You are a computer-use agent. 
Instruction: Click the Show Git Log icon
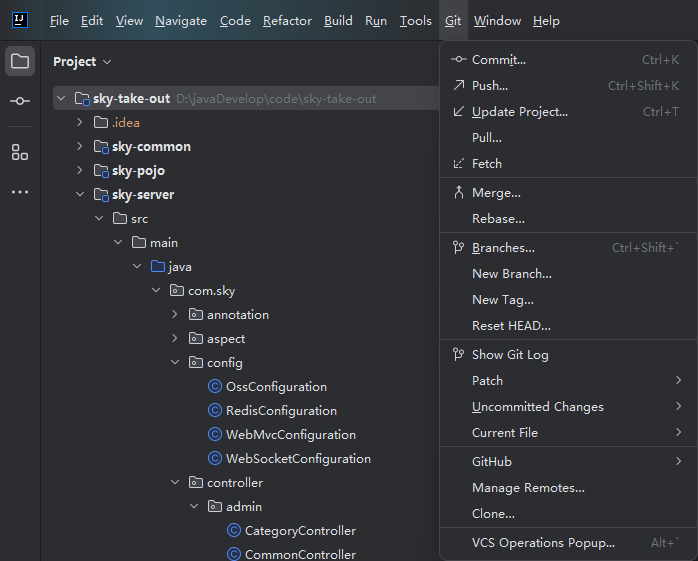pos(459,354)
